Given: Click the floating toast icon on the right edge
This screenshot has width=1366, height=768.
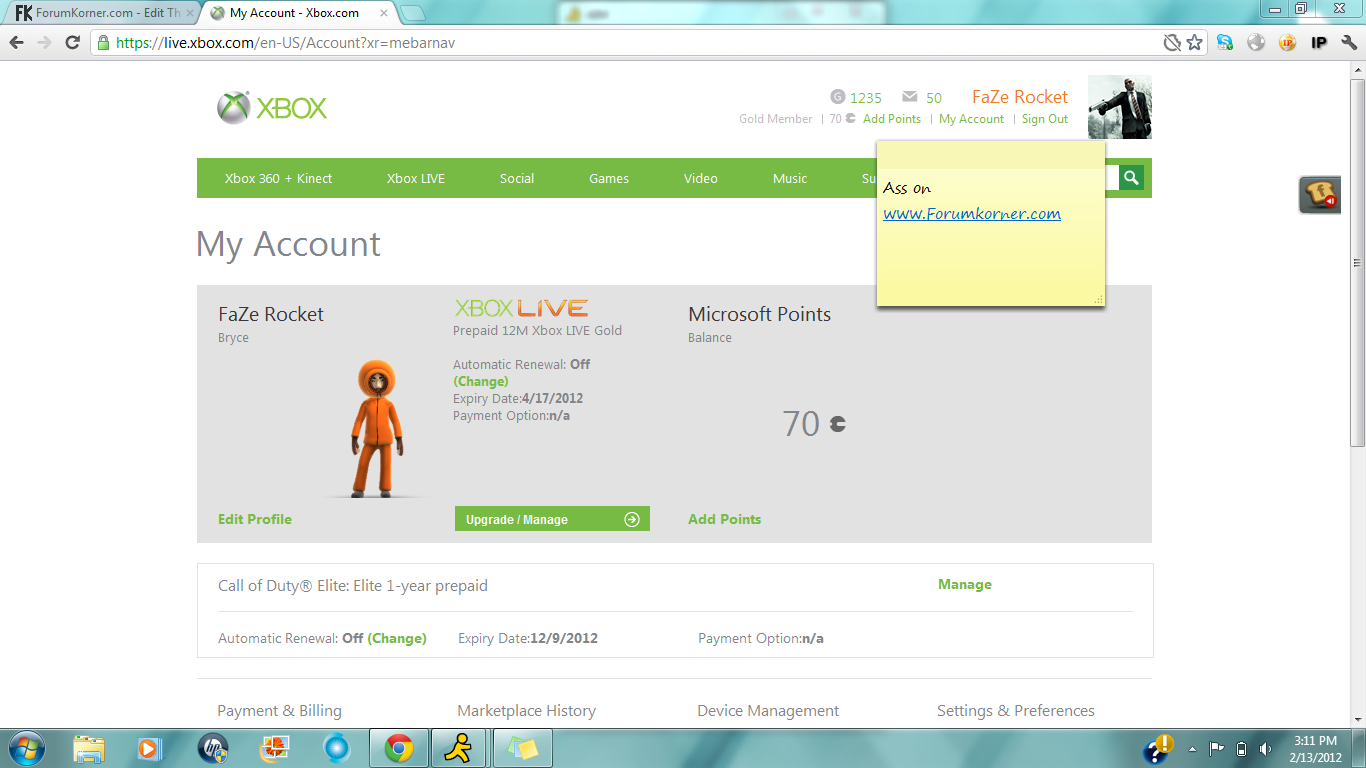Looking at the screenshot, I should pos(1320,194).
